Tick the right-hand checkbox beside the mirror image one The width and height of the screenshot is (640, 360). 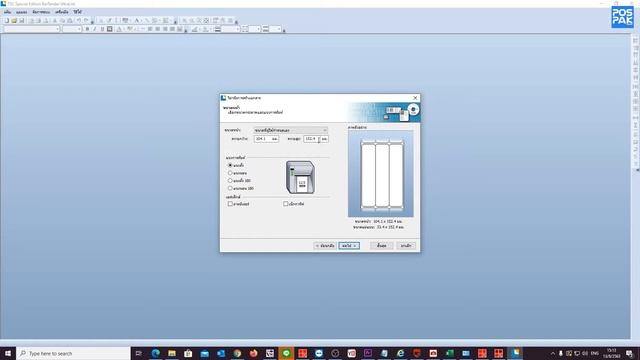tap(286, 204)
